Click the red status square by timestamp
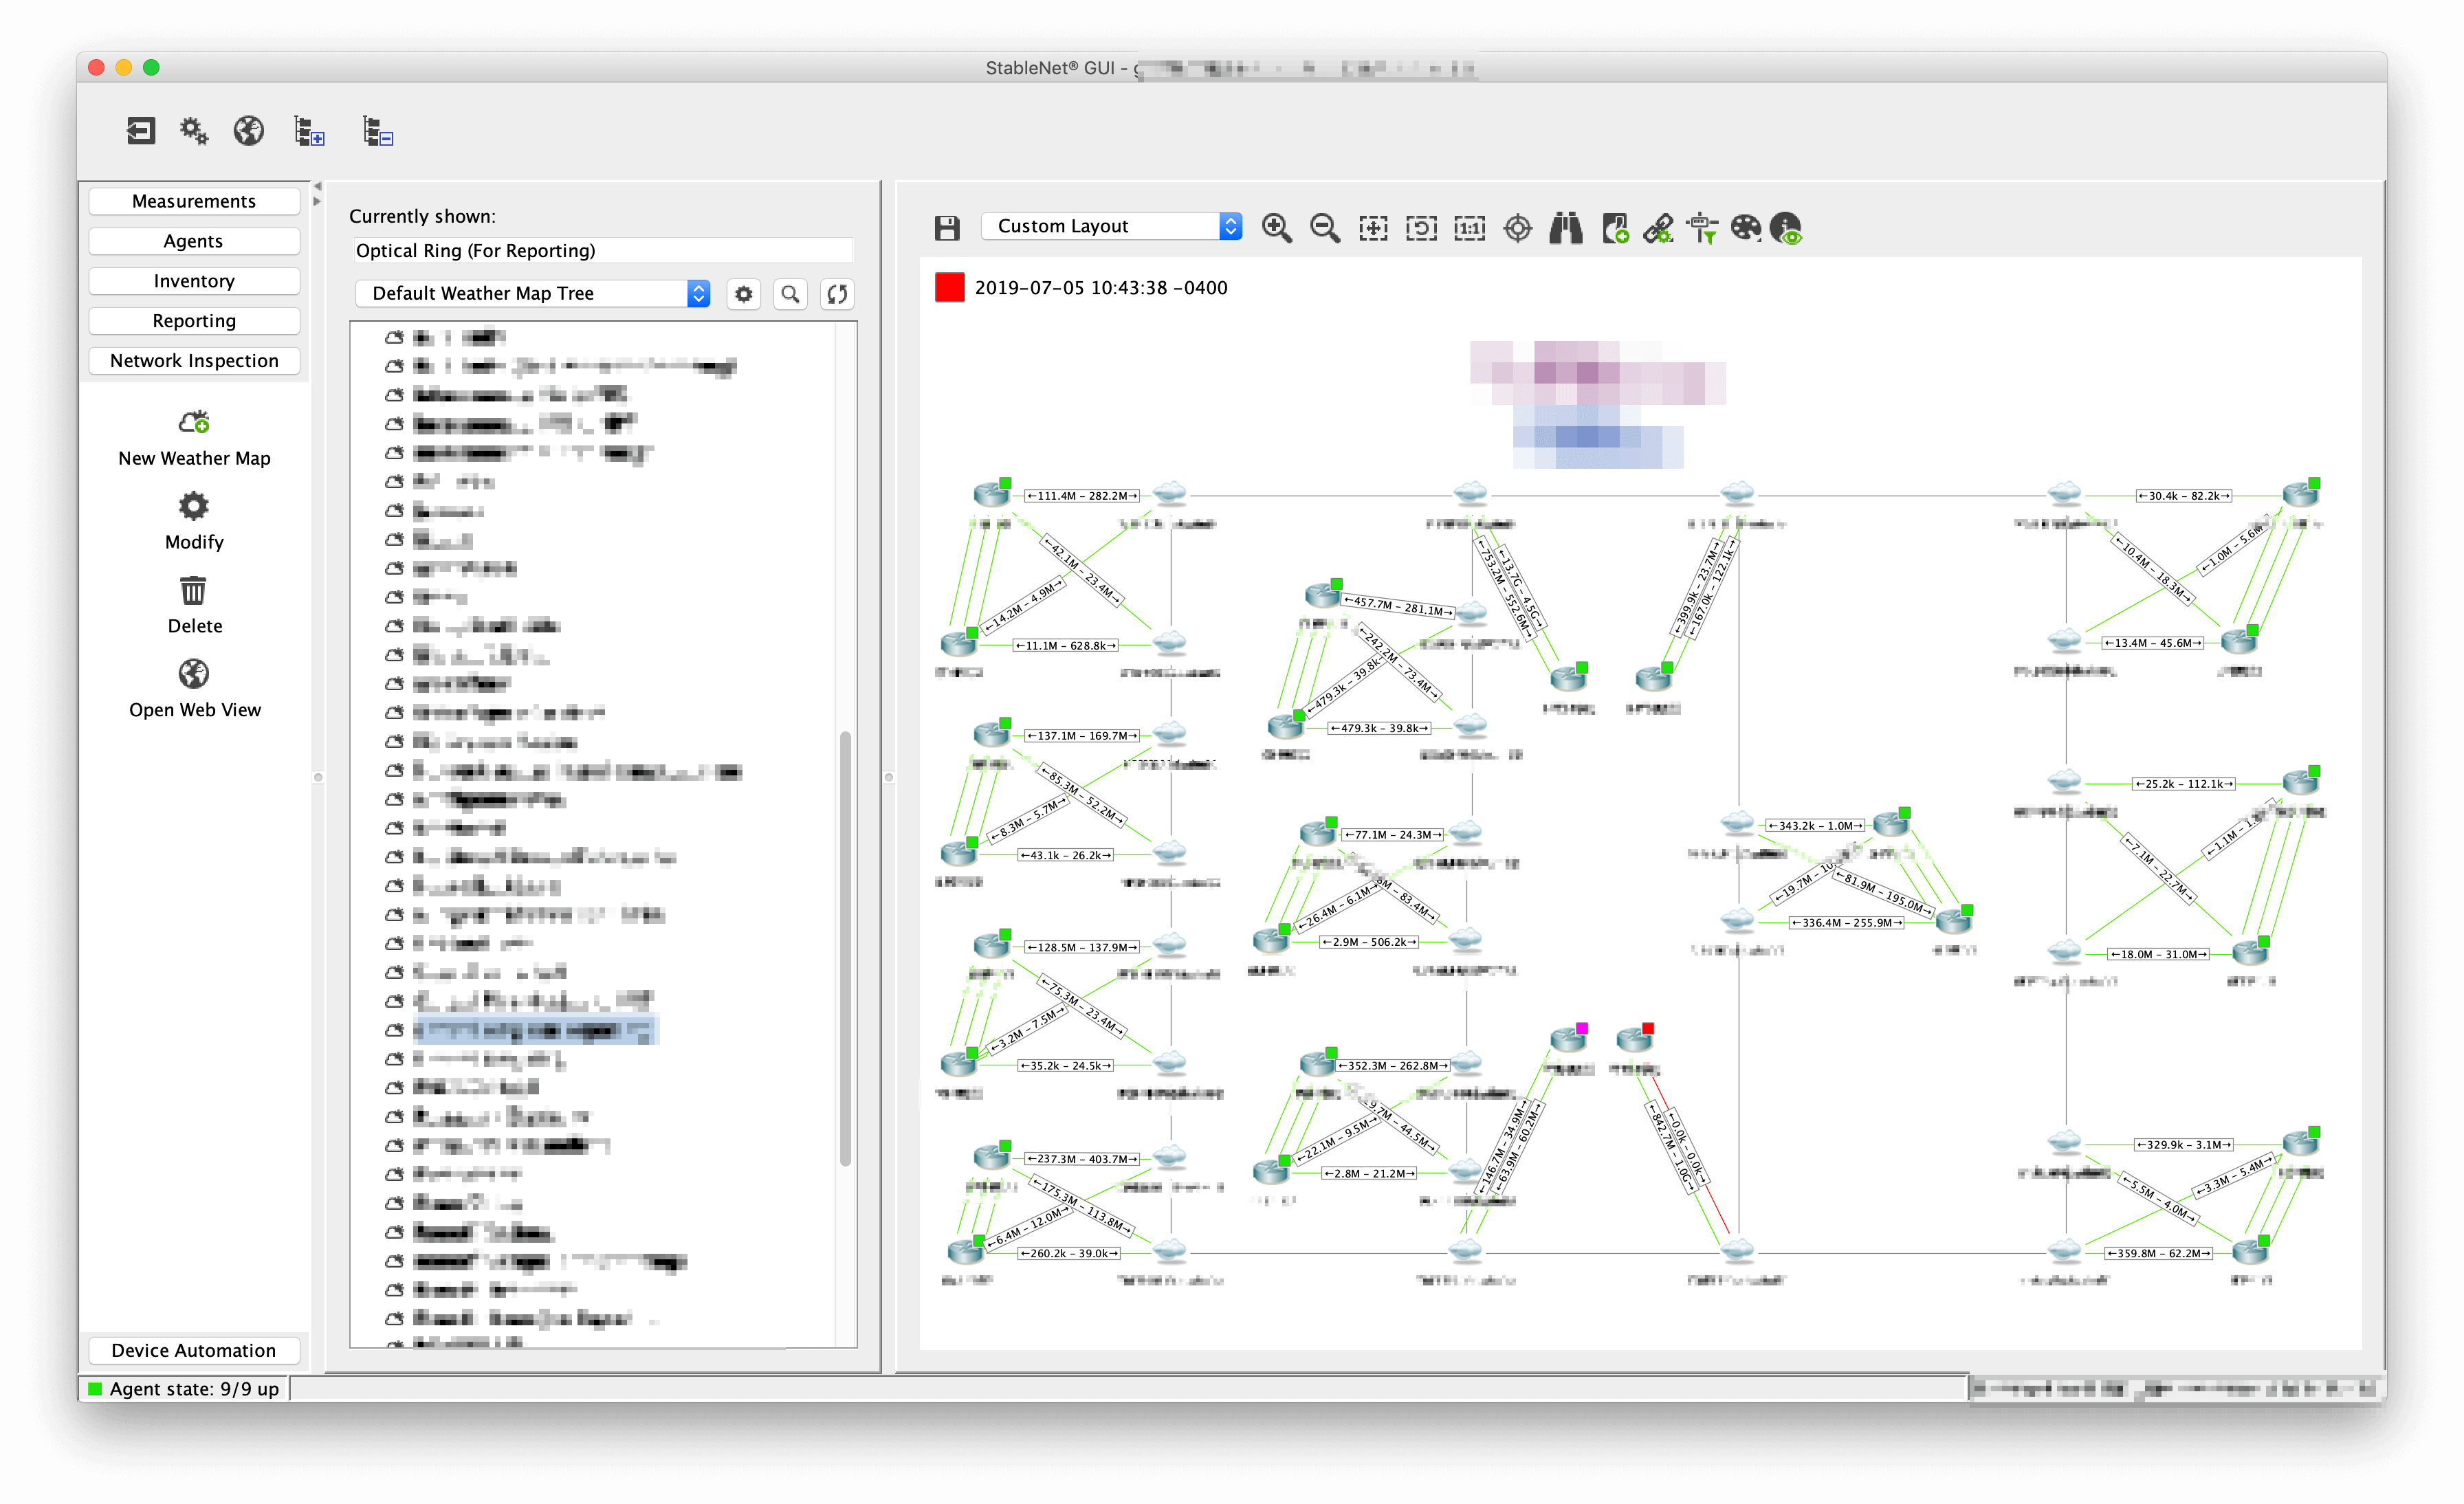Screen dimensions: 2464x1504 [x=949, y=287]
